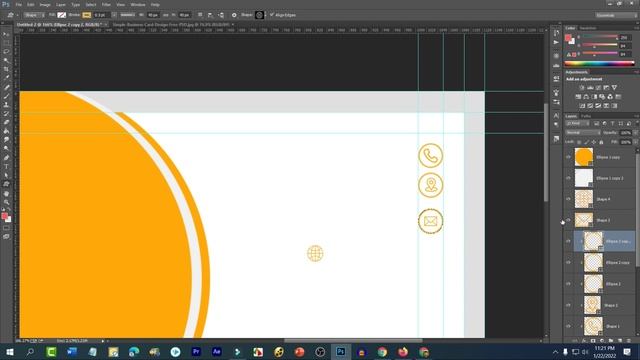Viewport: 640px width, 360px height.
Task: Open the Window menu
Action: (x=138, y=4)
